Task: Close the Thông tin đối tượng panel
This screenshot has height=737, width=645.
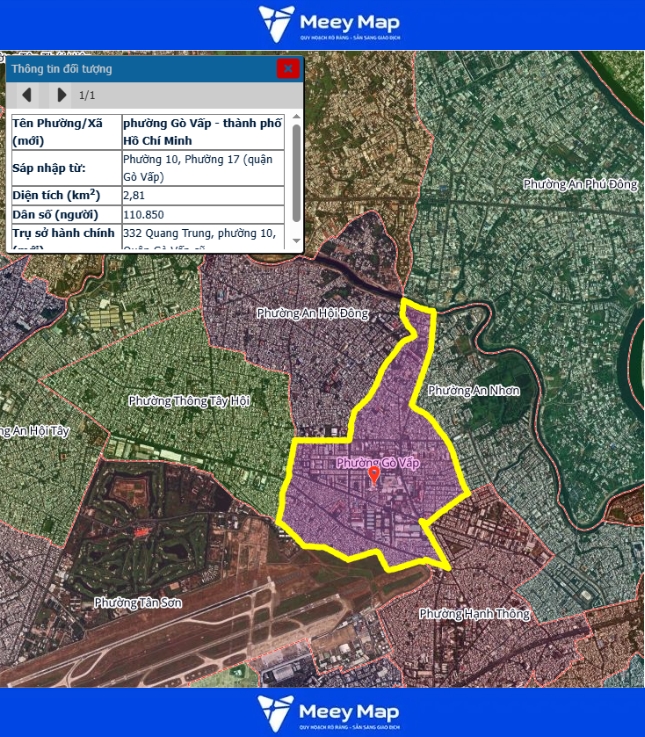Action: click(x=288, y=69)
